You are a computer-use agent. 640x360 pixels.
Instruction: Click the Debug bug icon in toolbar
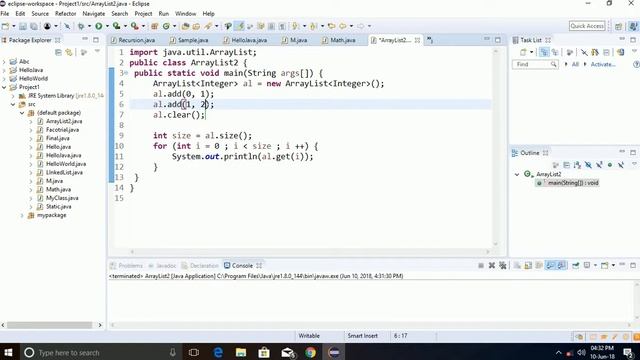81,26
